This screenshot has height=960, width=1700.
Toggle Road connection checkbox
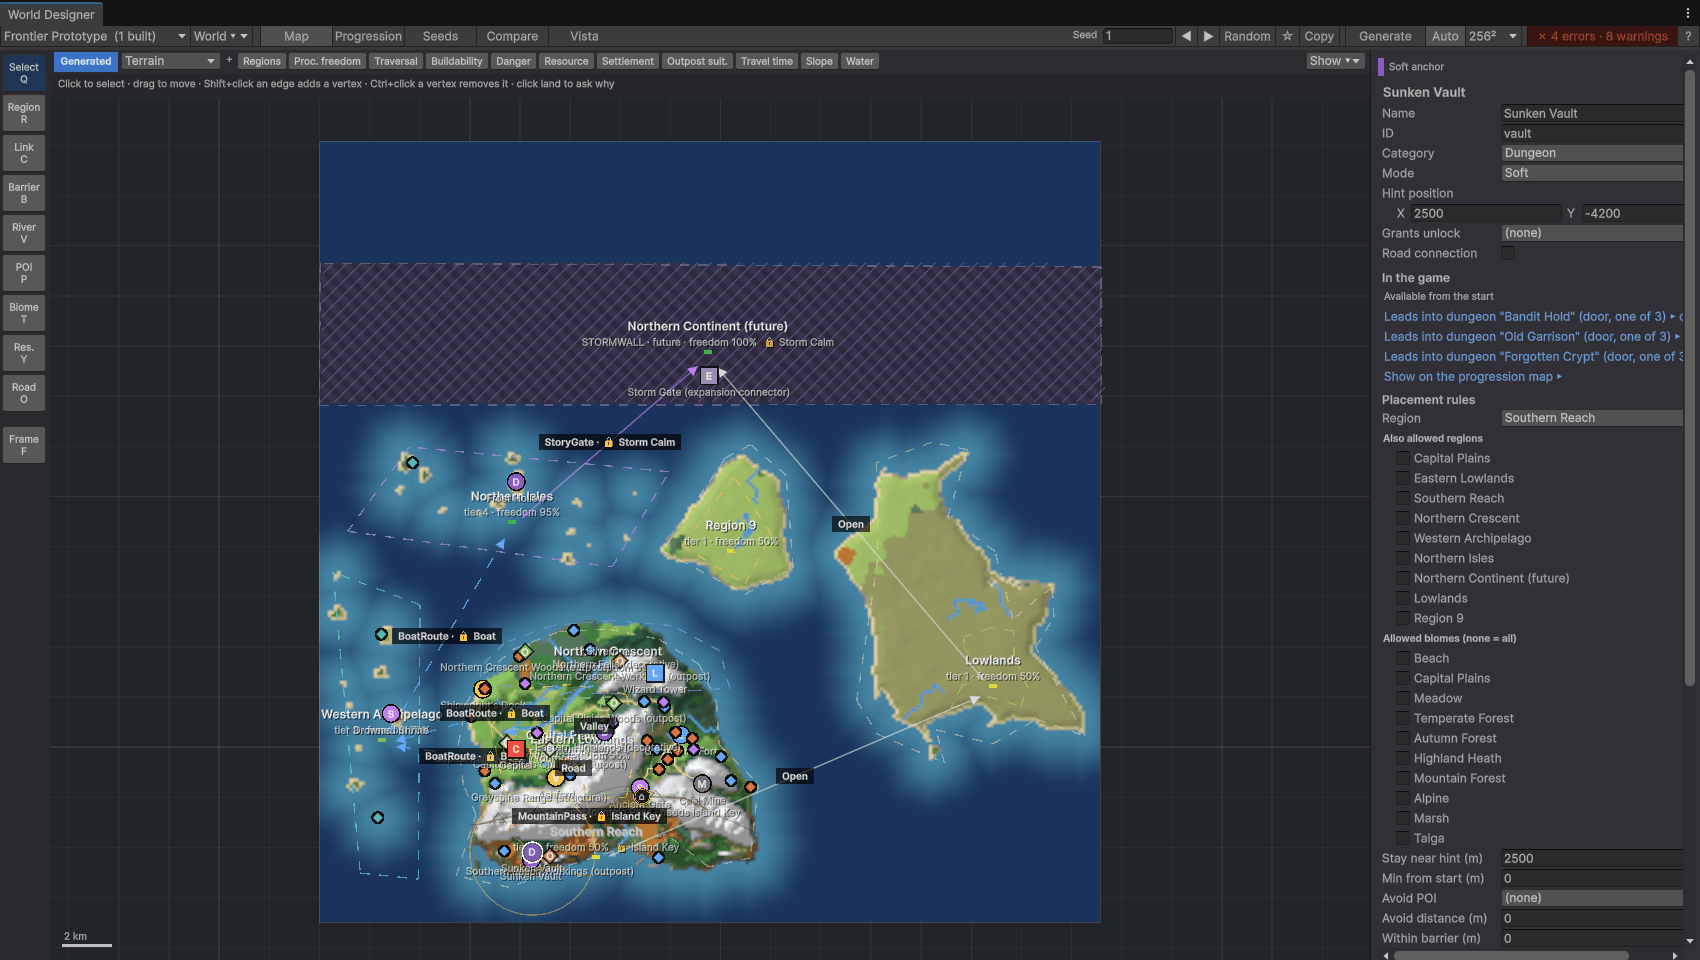tap(1508, 253)
